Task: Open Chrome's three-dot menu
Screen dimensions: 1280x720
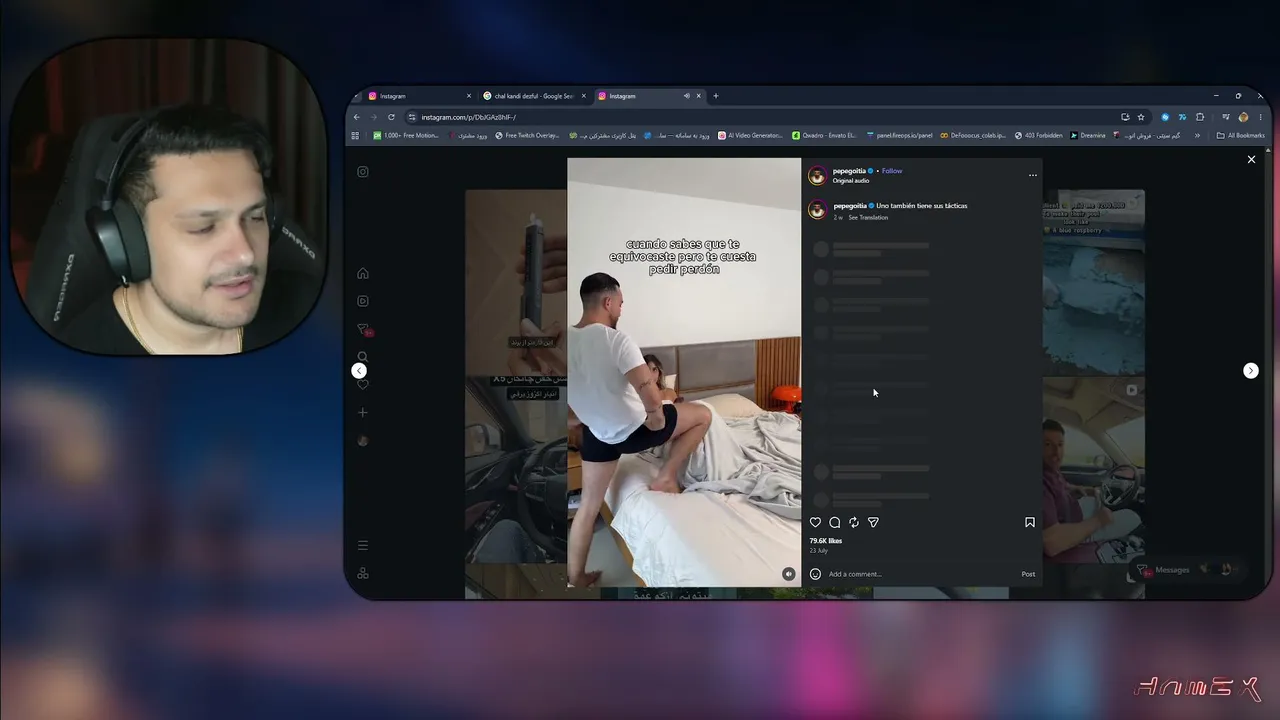Action: tap(1260, 117)
